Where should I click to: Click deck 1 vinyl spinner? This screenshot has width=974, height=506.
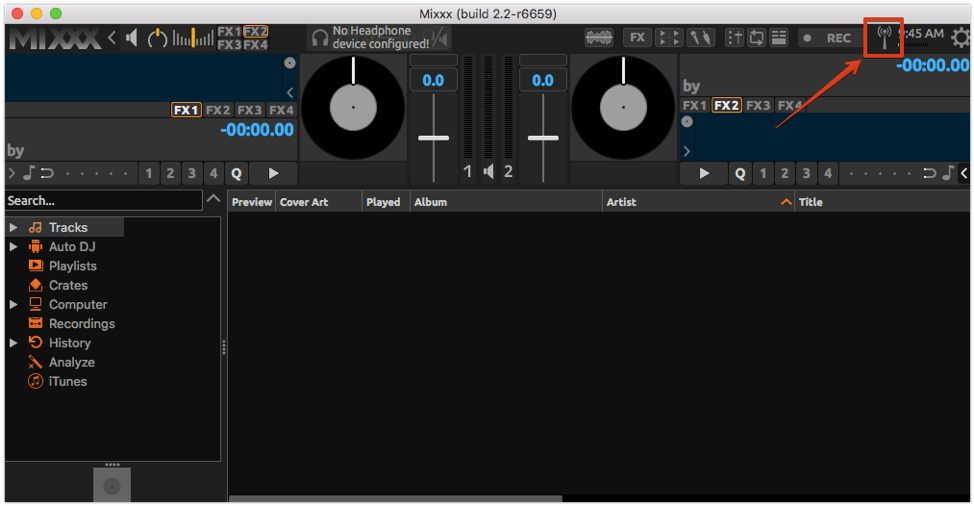click(x=353, y=107)
